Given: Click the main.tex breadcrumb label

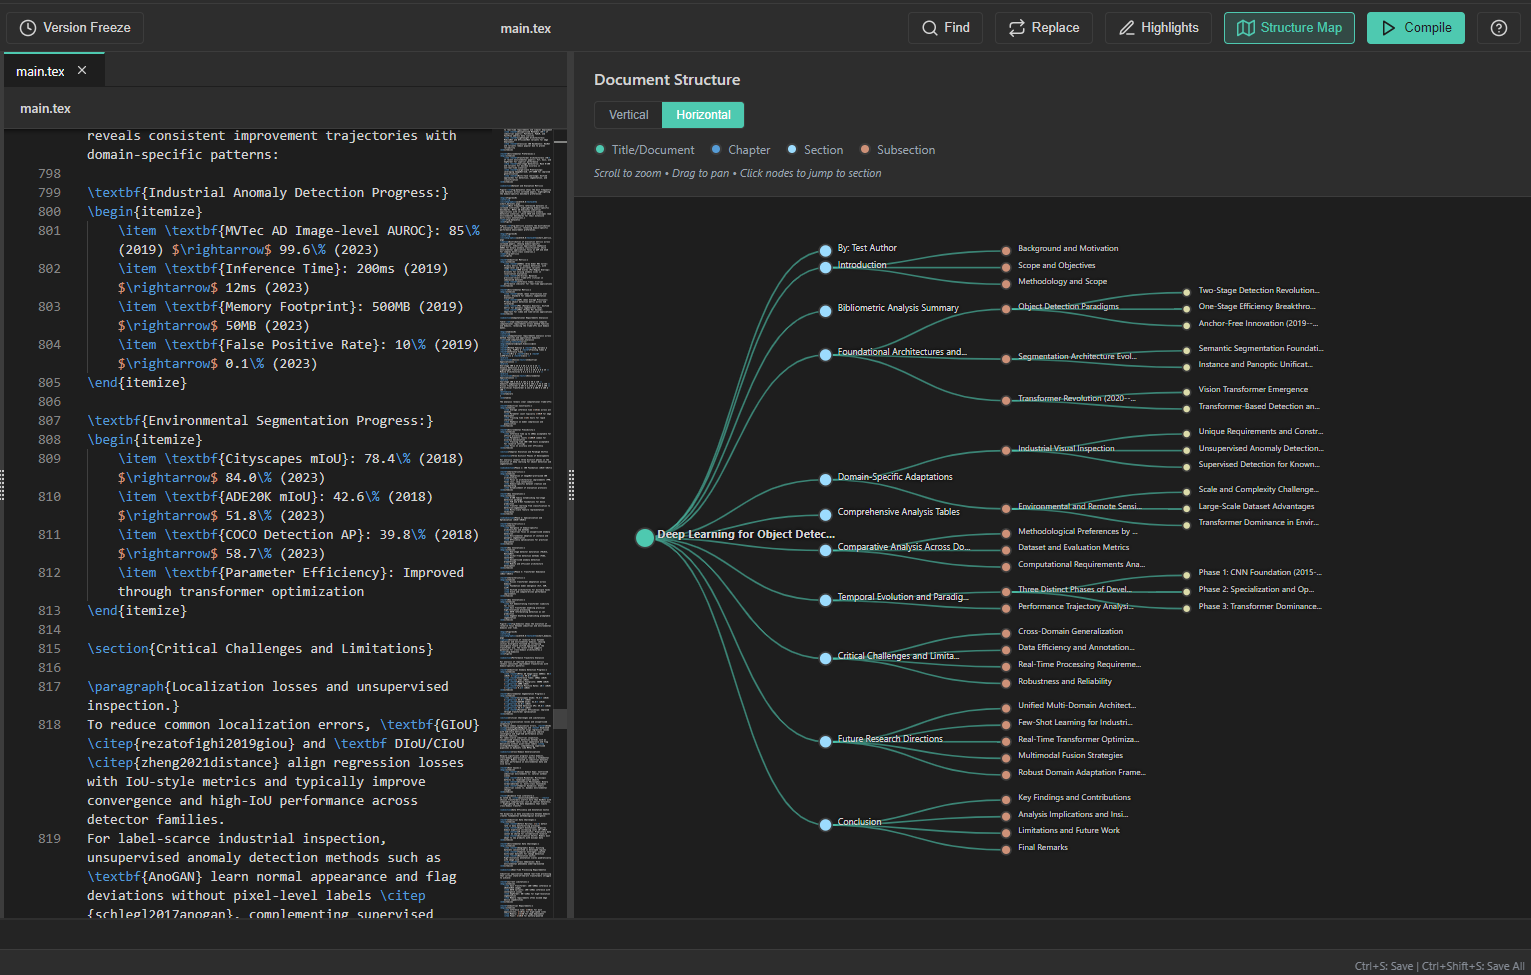Looking at the screenshot, I should tap(45, 108).
